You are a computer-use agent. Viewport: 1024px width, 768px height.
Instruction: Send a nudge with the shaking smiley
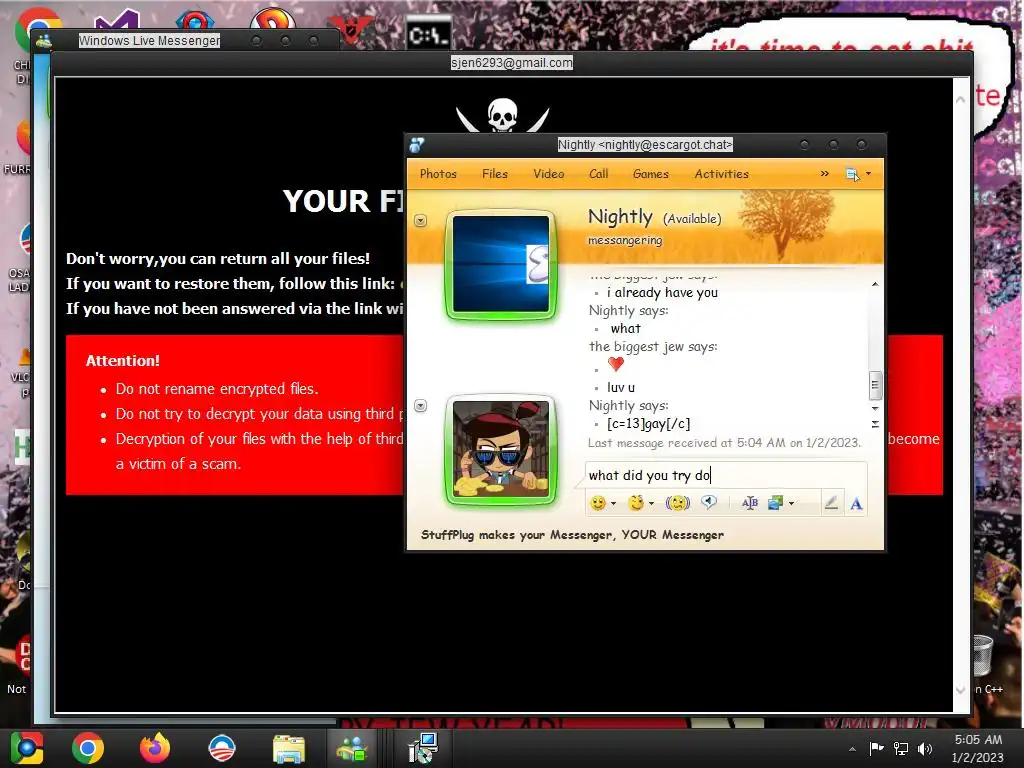coord(677,503)
